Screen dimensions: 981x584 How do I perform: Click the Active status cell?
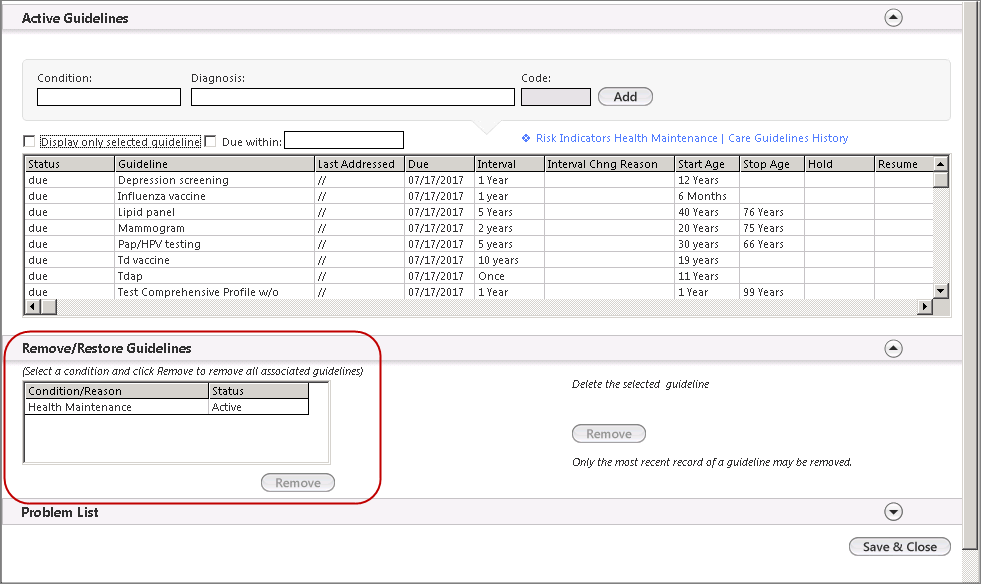coord(258,407)
